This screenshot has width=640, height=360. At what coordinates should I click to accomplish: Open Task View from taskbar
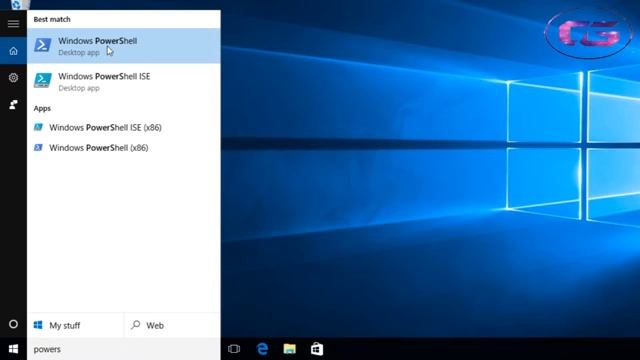click(x=234, y=349)
